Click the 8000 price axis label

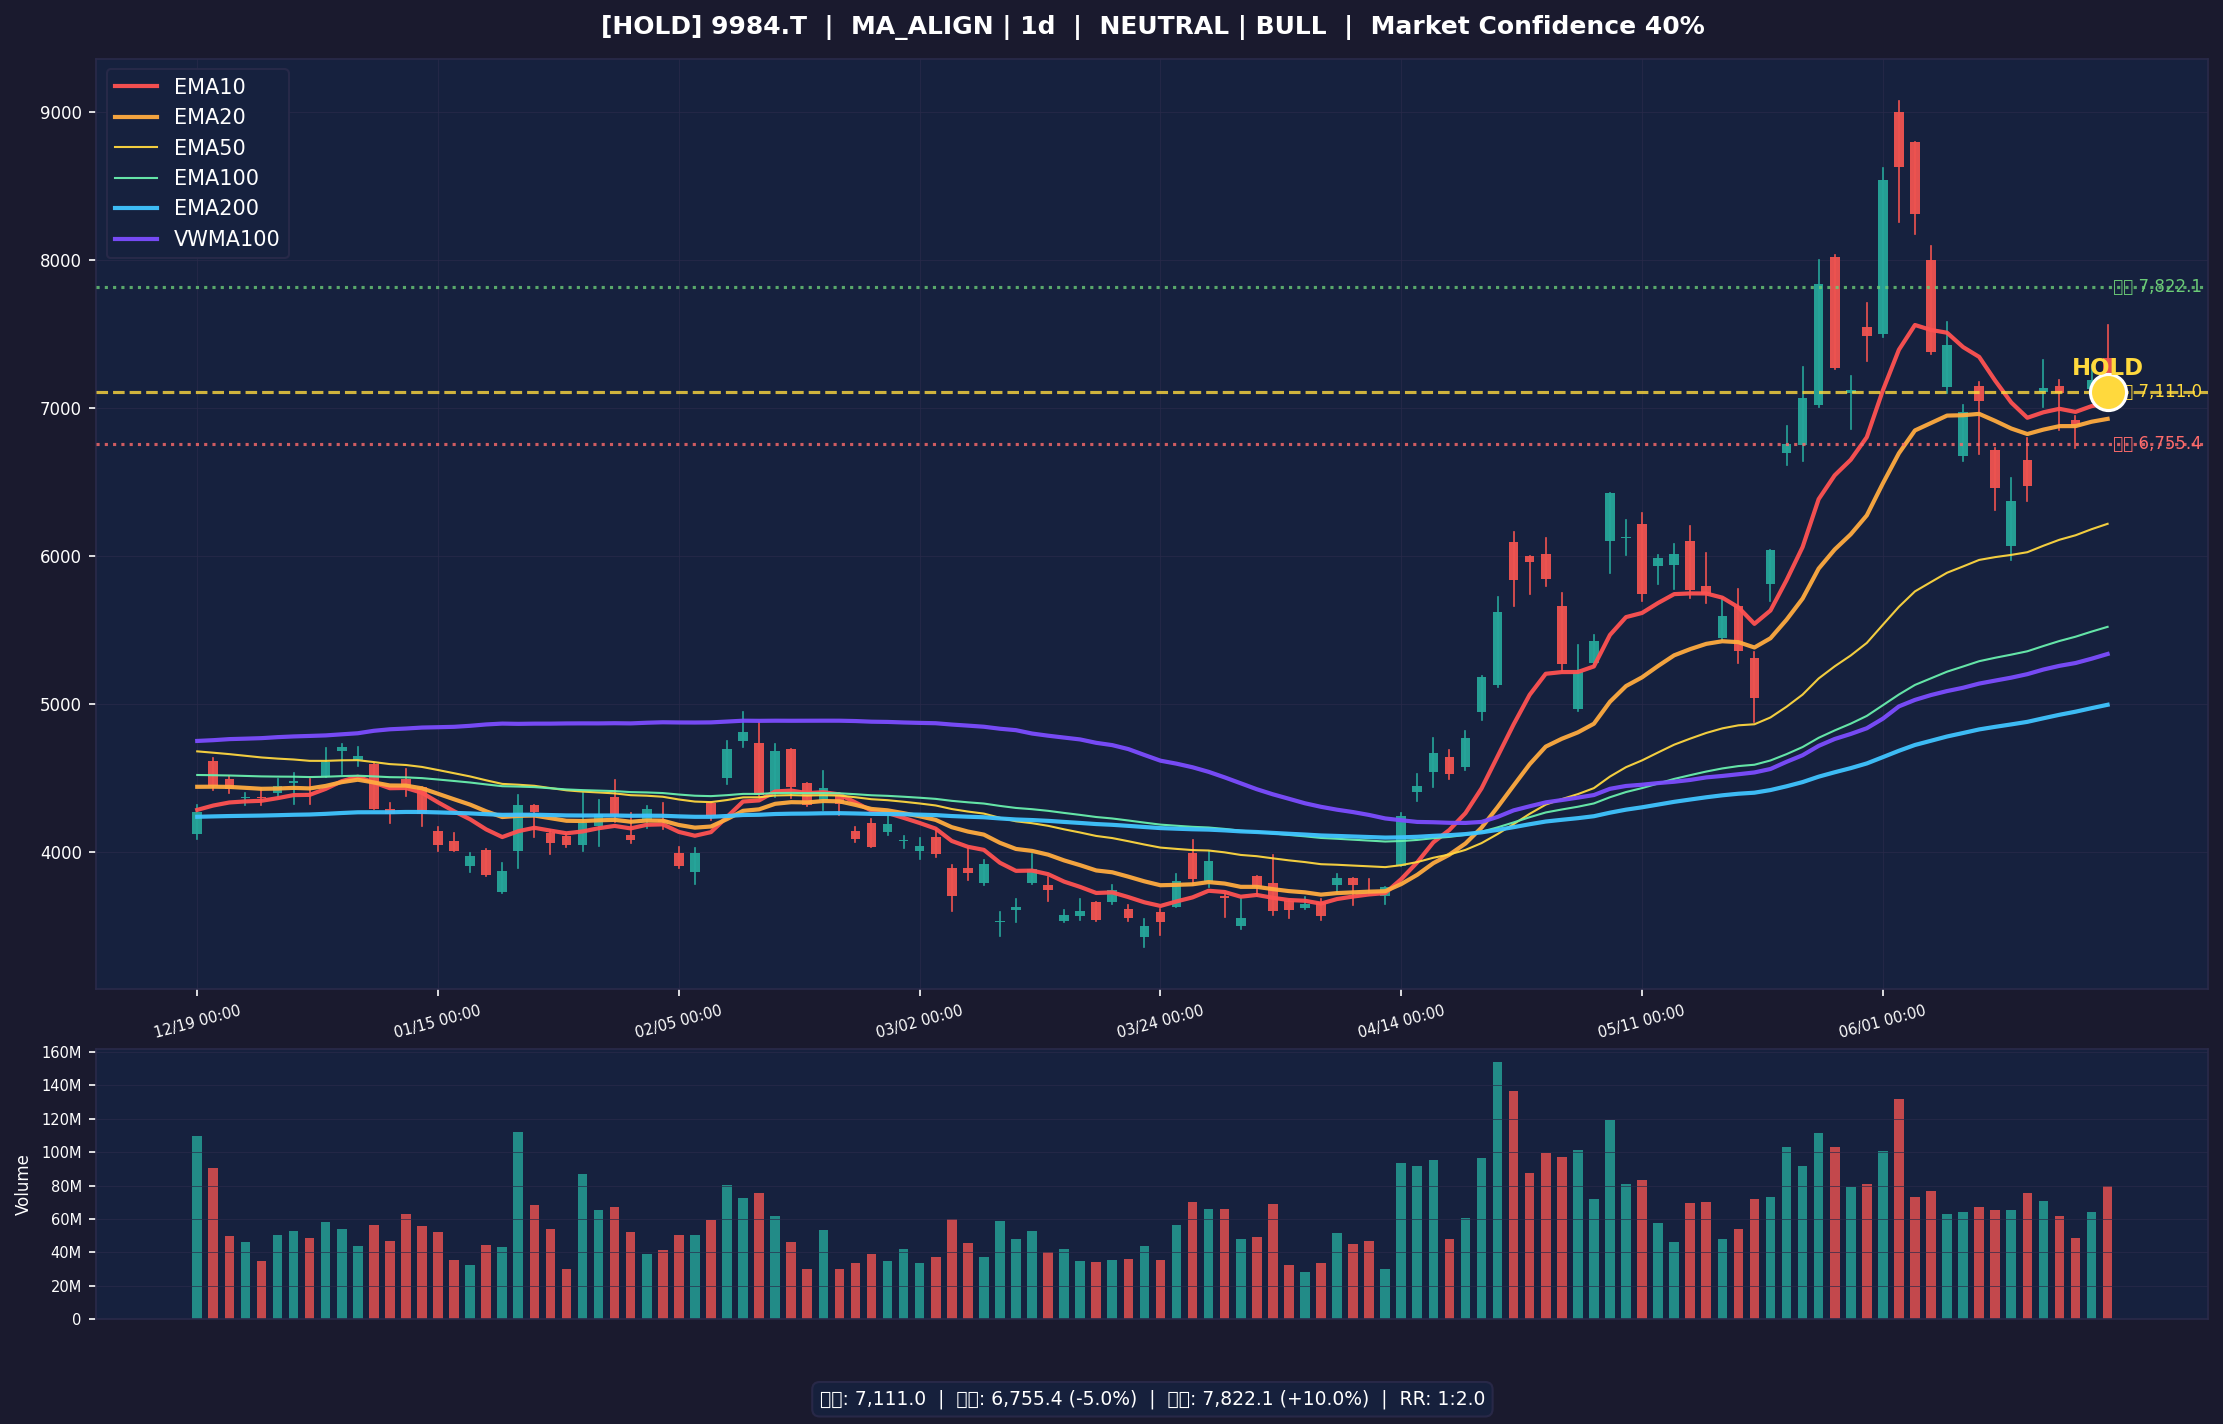63,260
